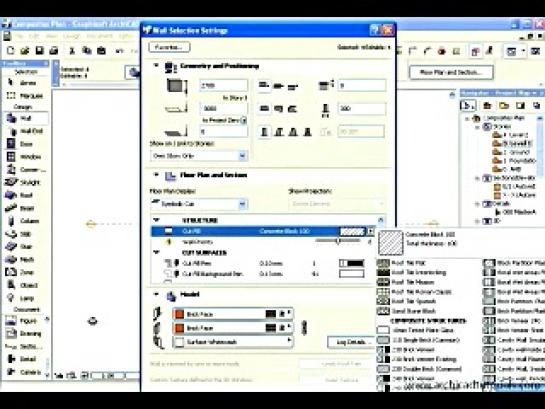Click the Save icon in toolbar

tap(40, 51)
